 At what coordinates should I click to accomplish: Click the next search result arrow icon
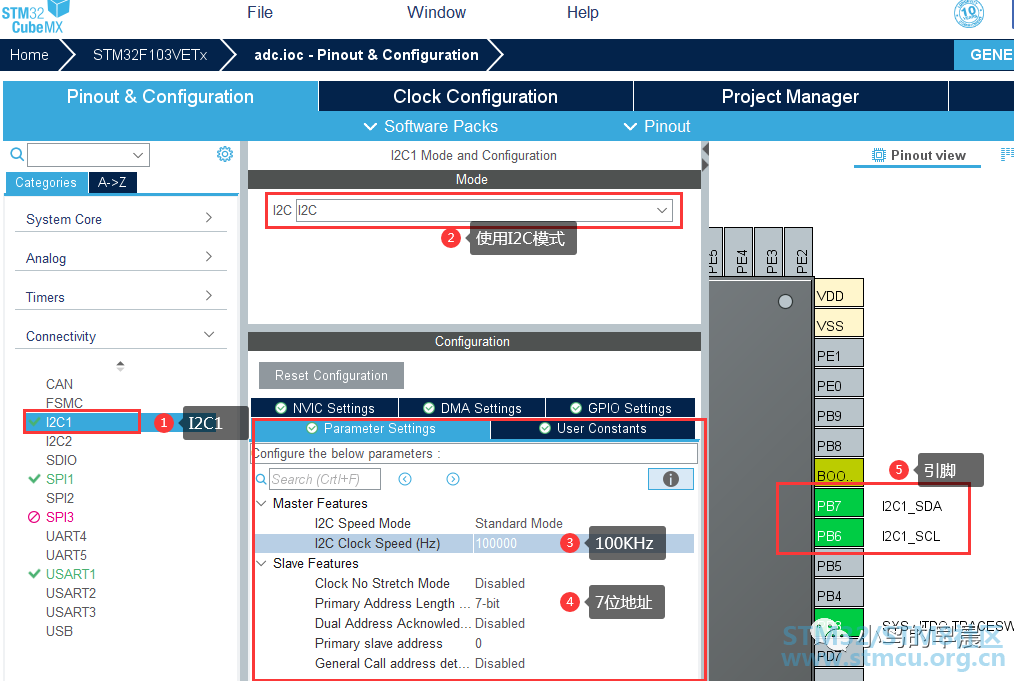(453, 479)
